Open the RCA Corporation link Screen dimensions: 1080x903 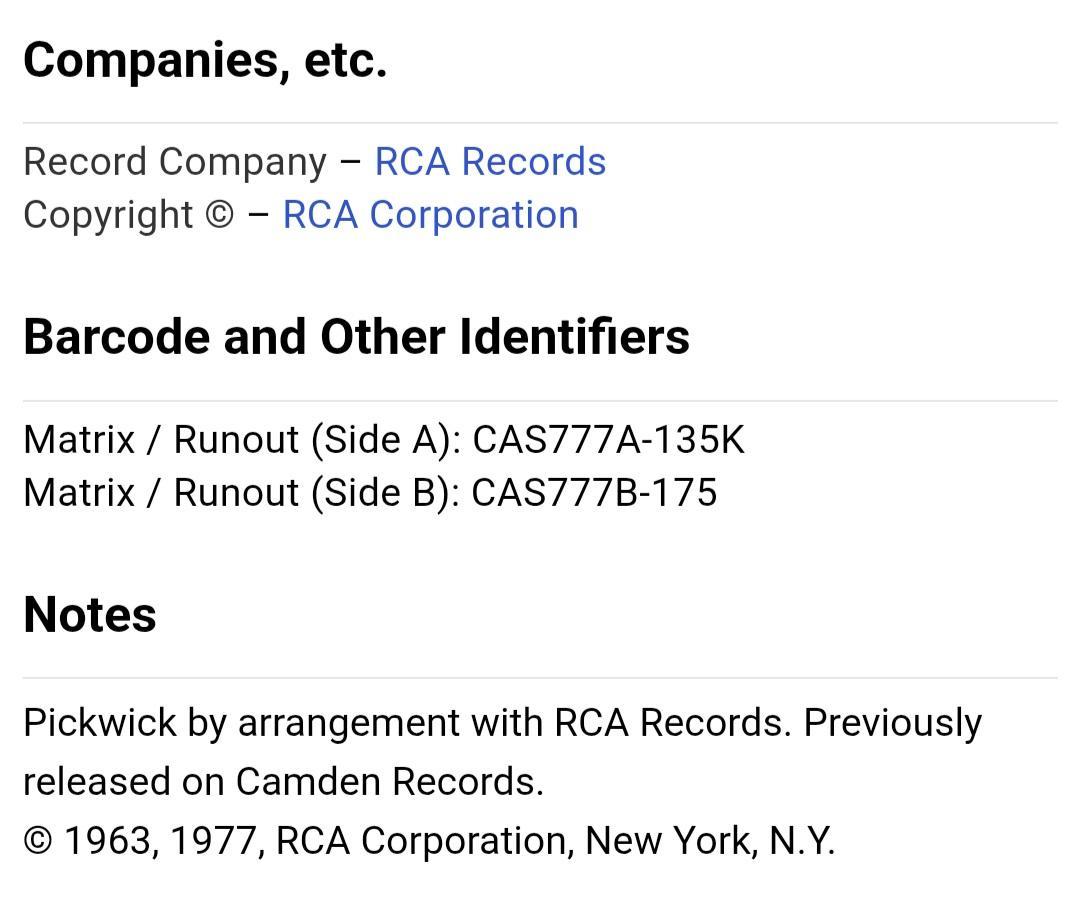coord(430,215)
